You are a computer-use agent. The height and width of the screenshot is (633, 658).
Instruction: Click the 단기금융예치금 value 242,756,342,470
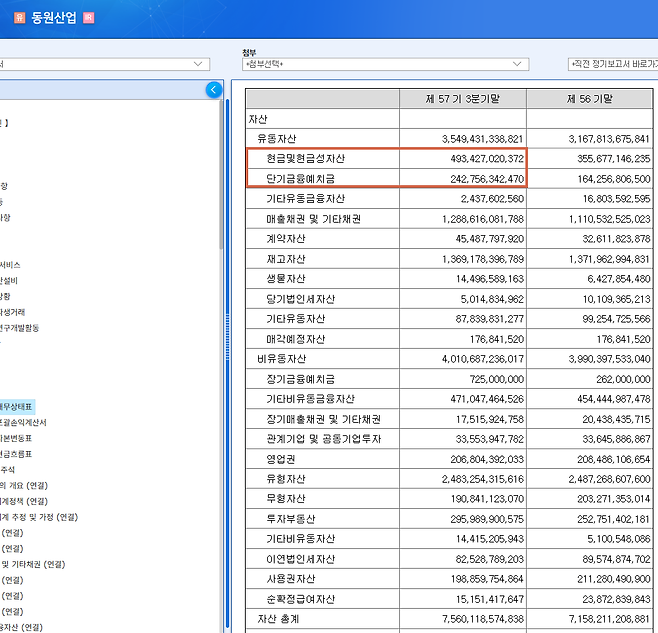475,179
